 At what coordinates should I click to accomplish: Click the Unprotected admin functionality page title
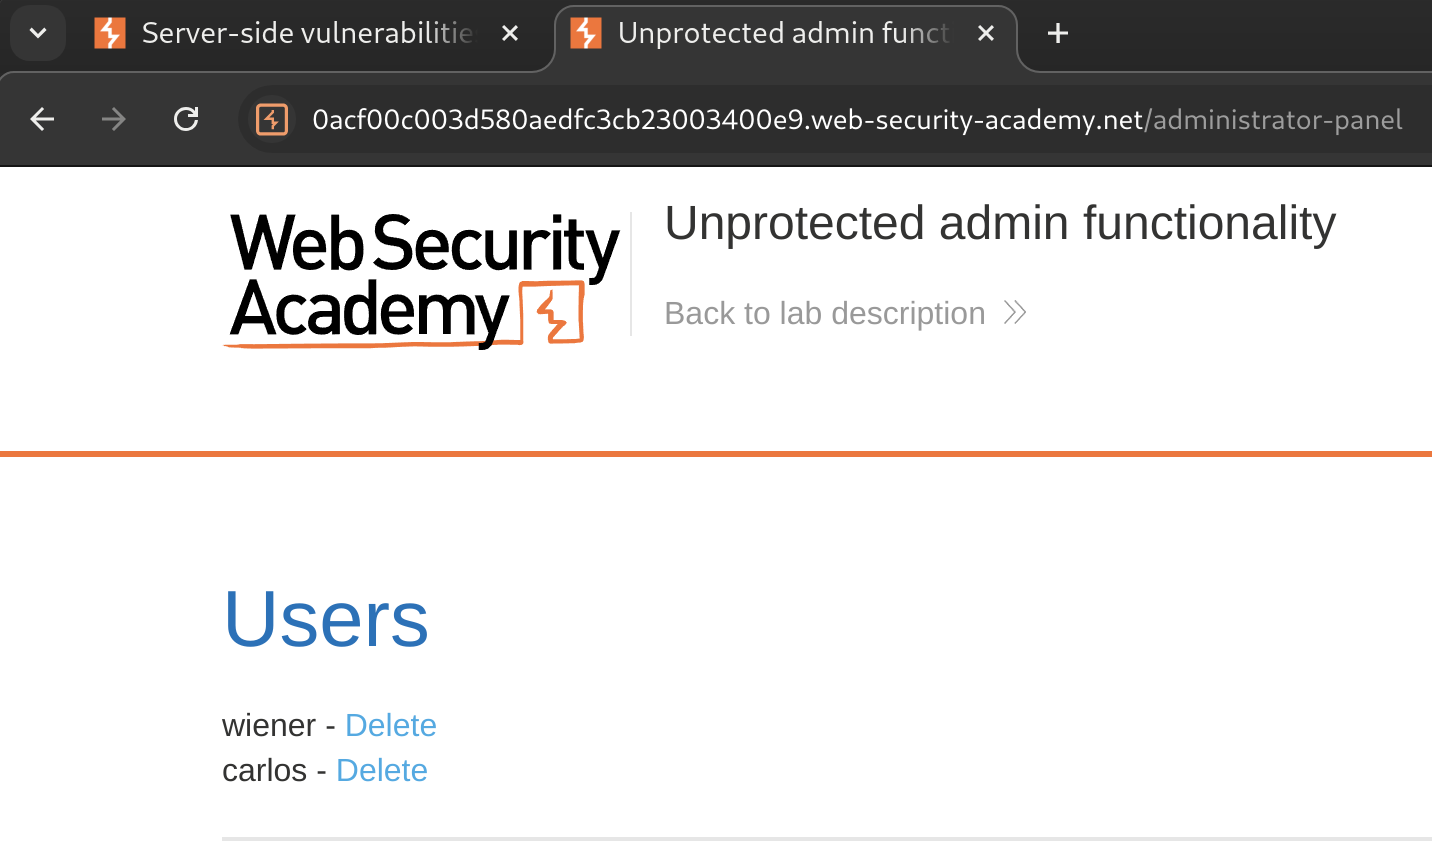[999, 223]
